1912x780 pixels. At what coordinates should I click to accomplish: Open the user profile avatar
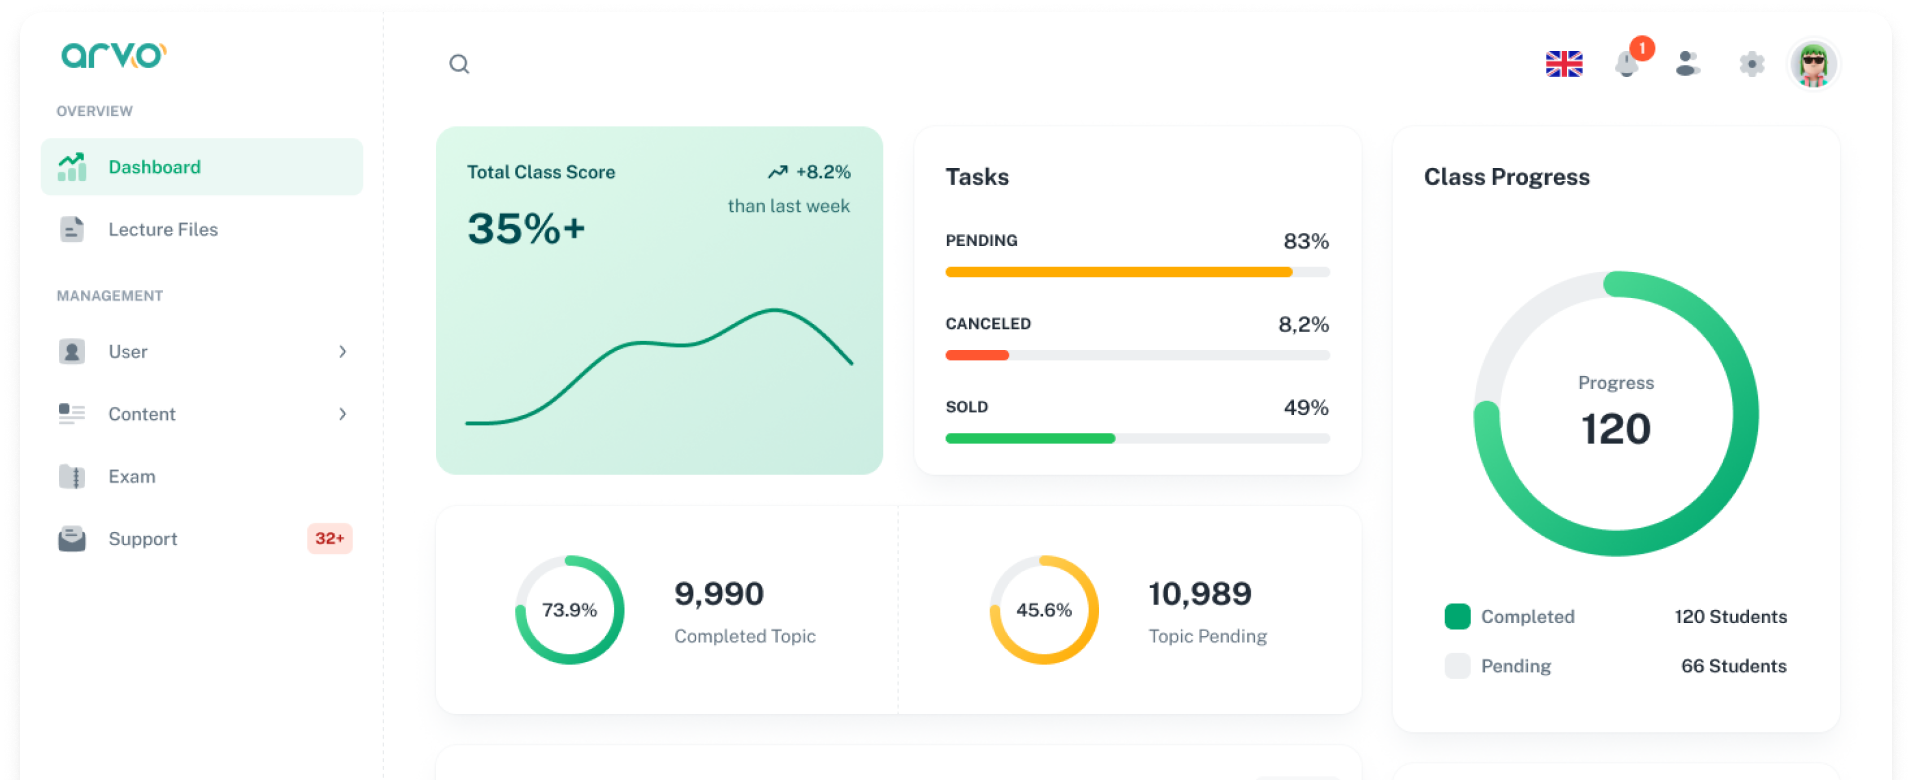[1813, 64]
